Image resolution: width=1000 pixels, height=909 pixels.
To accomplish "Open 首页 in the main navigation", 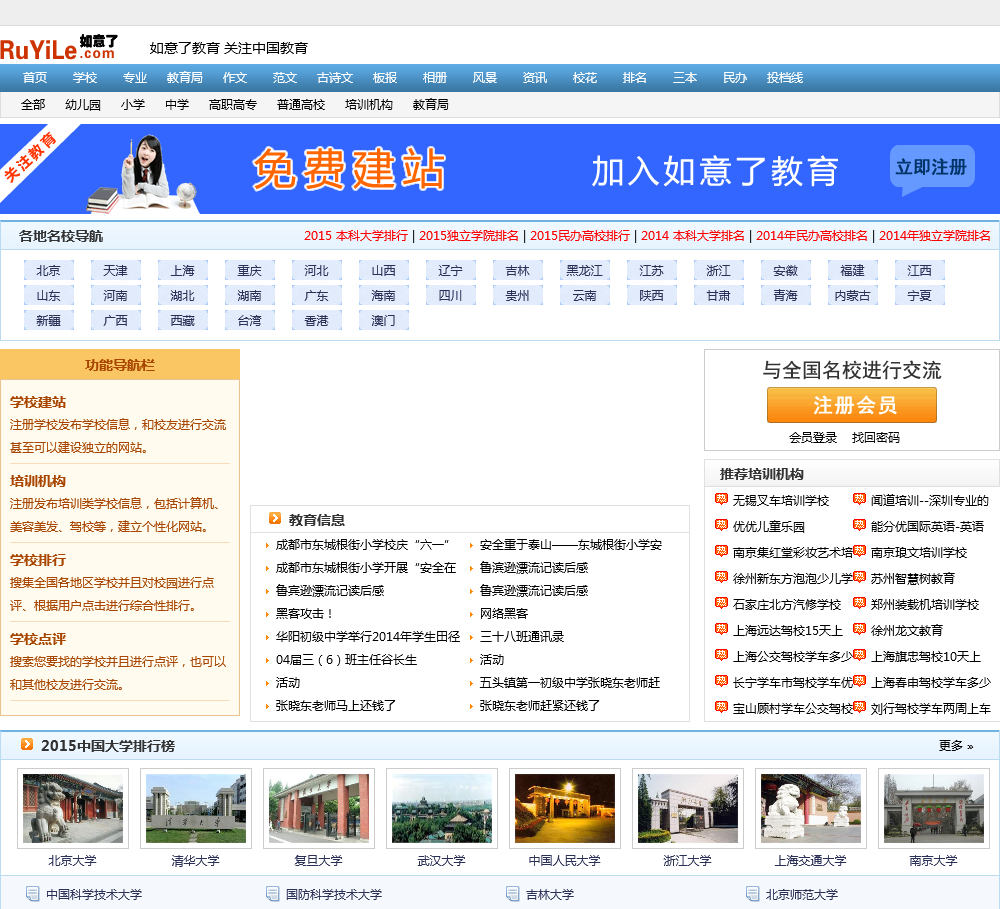I will (34, 78).
